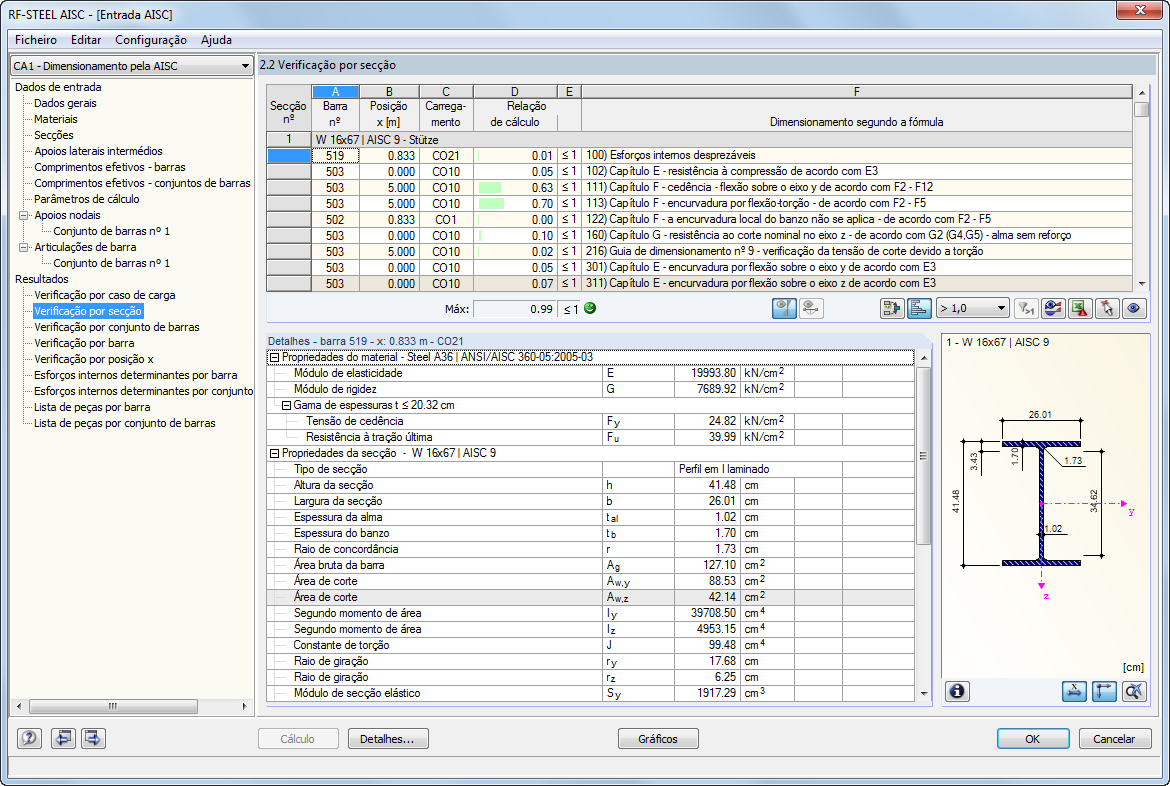Viewport: 1170px width, 786px height.
Task: Click results table scroll-up arrow
Action: tap(1142, 93)
